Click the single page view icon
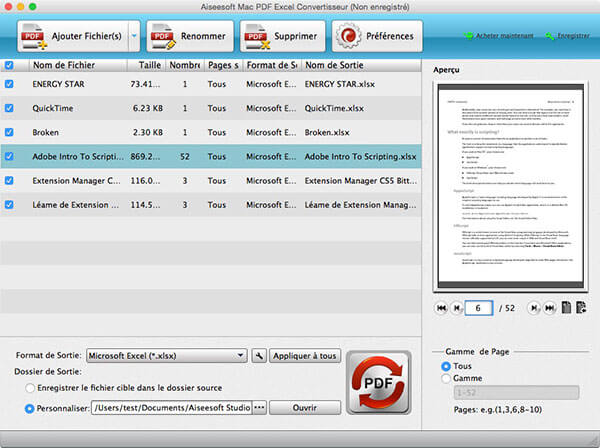The width and height of the screenshot is (600, 448). [x=566, y=308]
